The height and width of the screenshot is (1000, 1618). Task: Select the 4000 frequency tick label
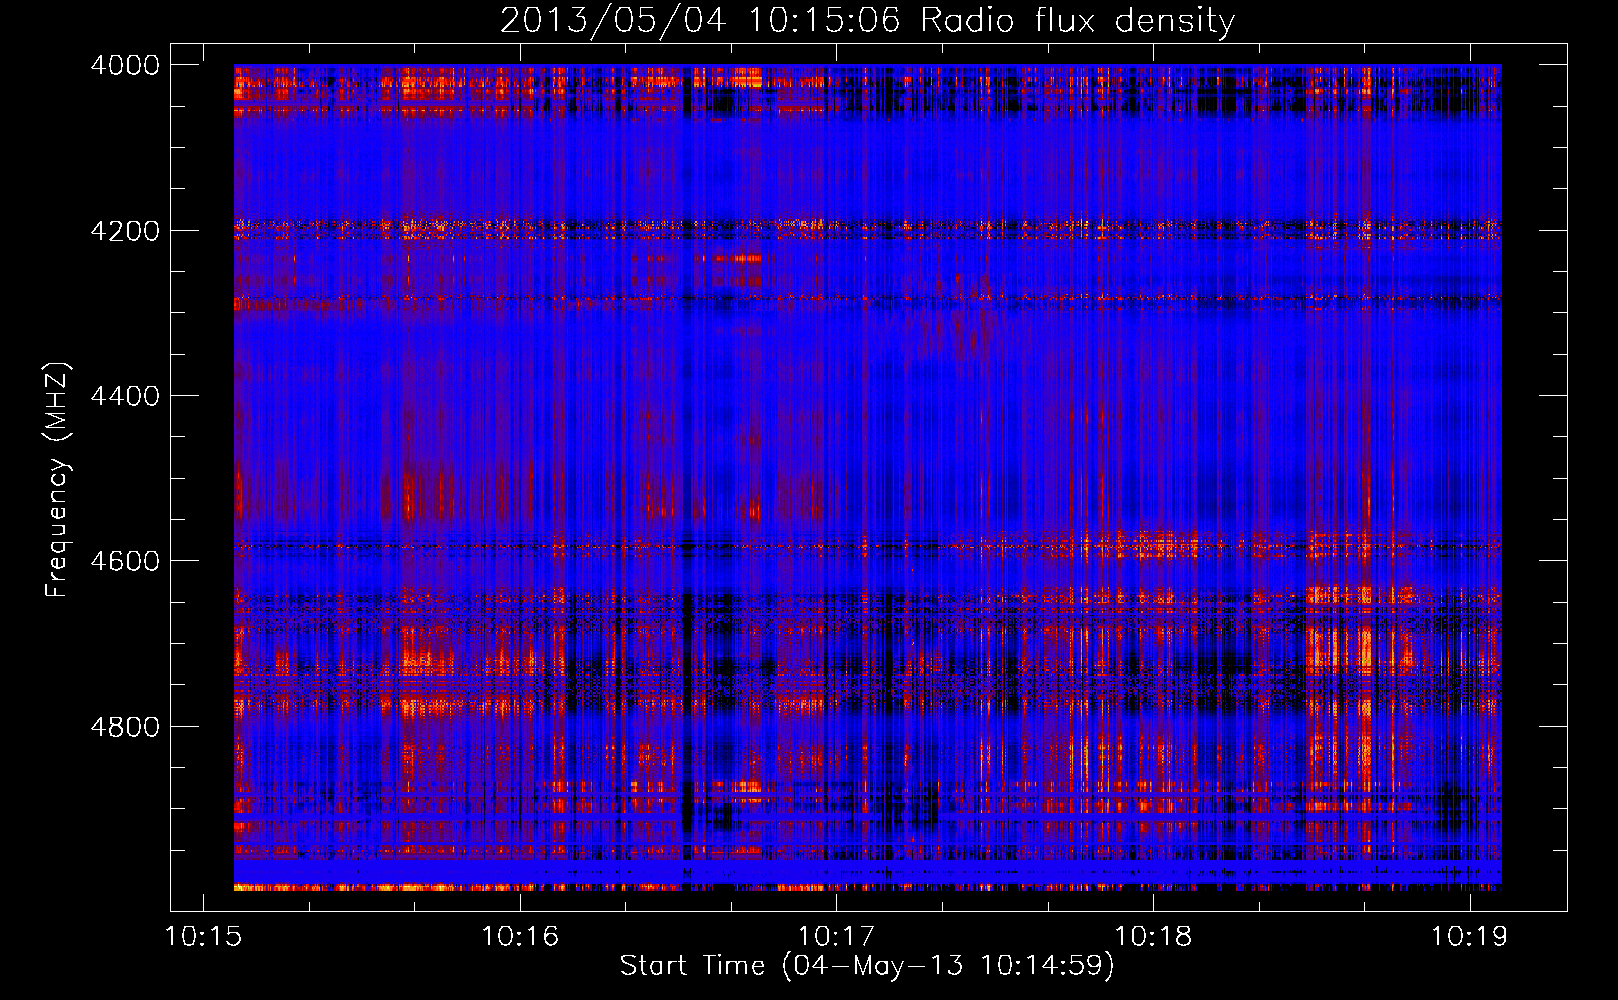(x=125, y=65)
